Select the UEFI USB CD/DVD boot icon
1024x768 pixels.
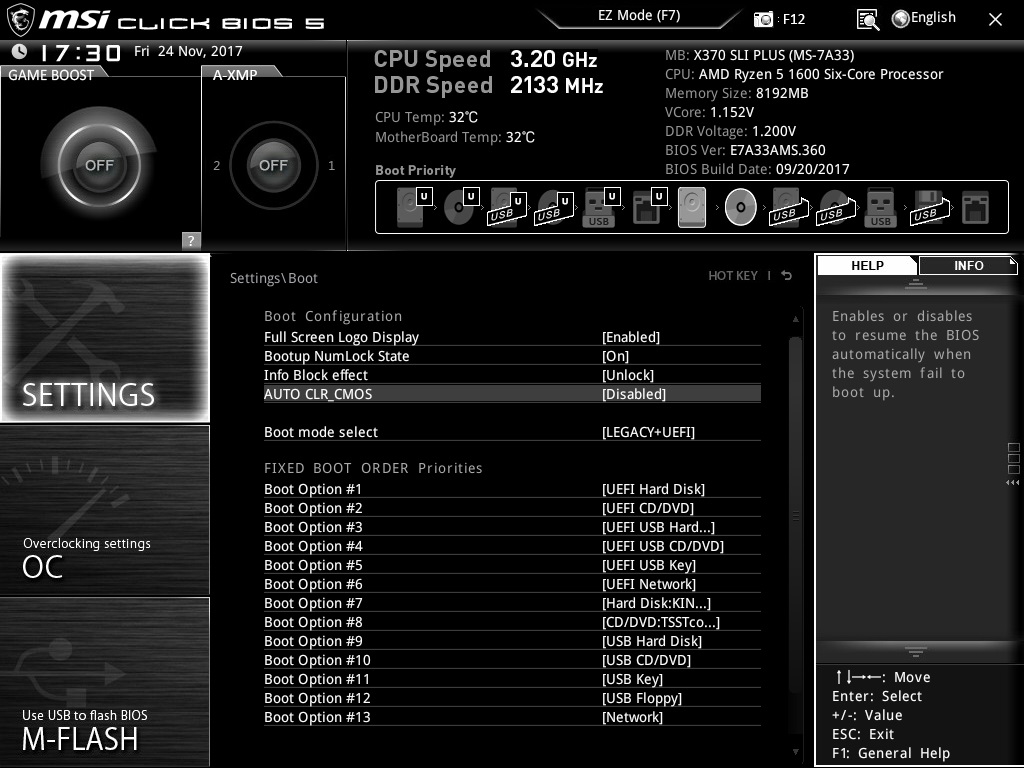coord(554,208)
